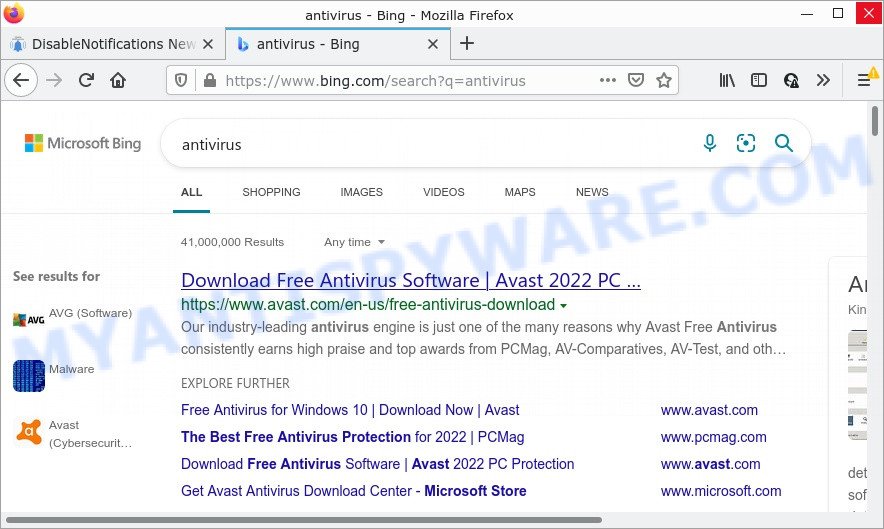Save page to Pocket
884x529 pixels.
[636, 81]
